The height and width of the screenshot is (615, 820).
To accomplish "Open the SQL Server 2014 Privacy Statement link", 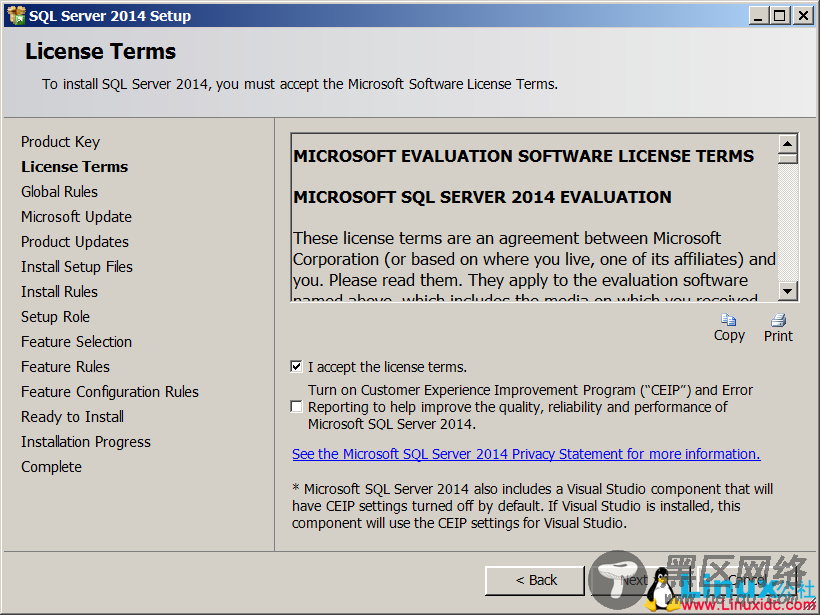I will coord(526,454).
